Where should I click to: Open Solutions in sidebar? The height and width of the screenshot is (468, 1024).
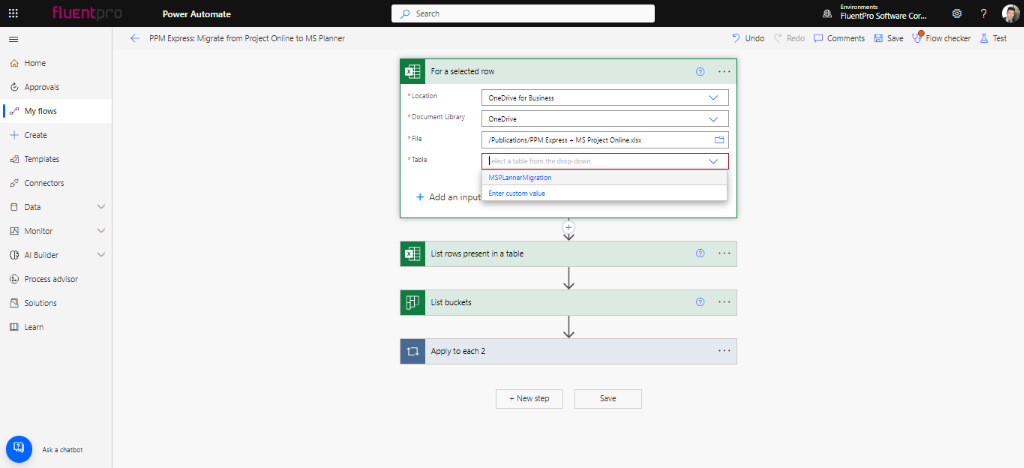pos(56,303)
